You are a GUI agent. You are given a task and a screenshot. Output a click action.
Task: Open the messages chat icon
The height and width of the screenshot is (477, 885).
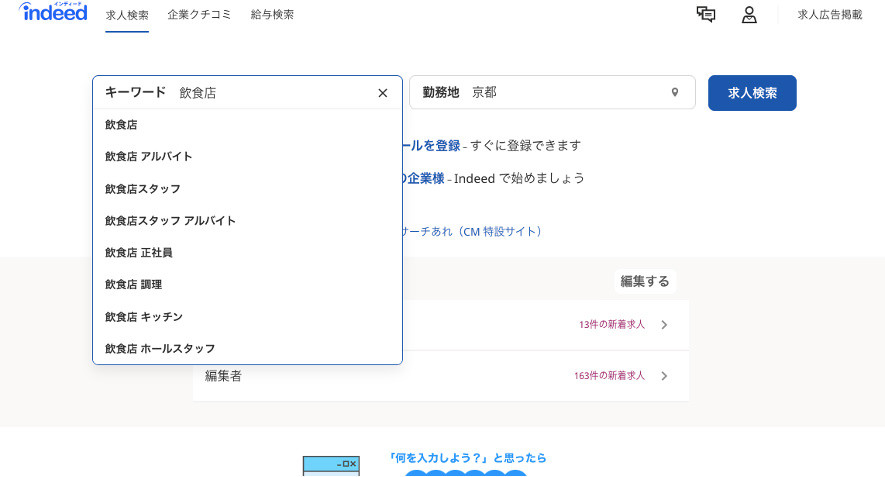click(706, 14)
